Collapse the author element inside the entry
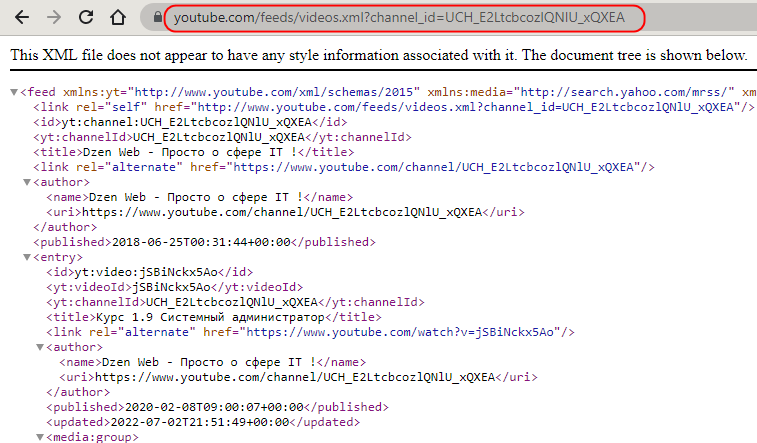The height and width of the screenshot is (443, 757). tap(40, 347)
